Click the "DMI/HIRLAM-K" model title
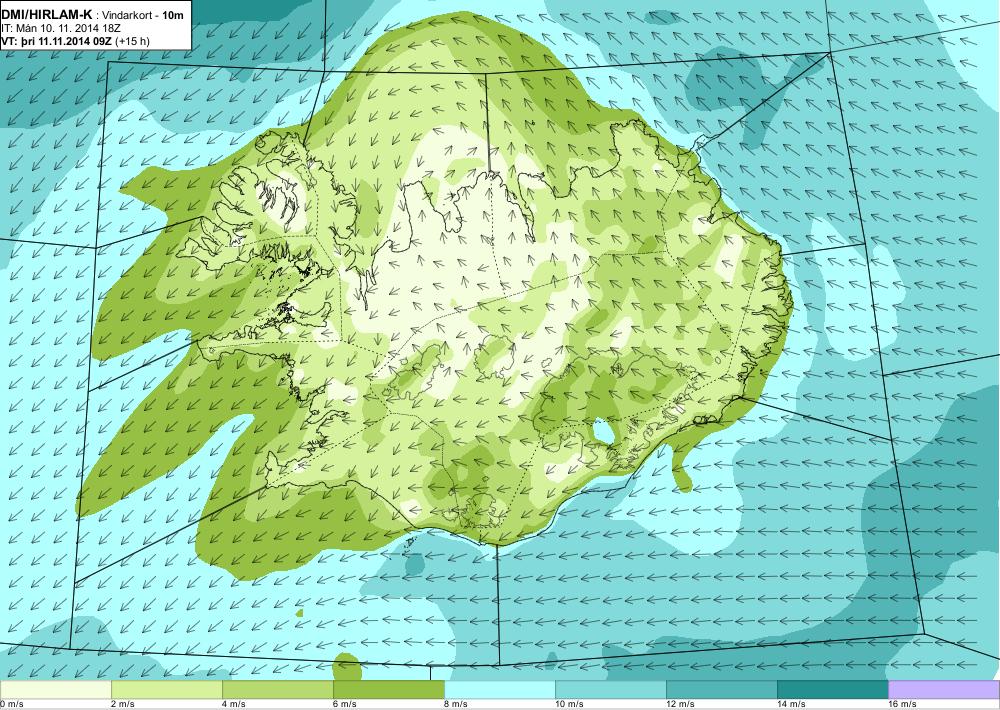The height and width of the screenshot is (710, 1000). [47, 15]
